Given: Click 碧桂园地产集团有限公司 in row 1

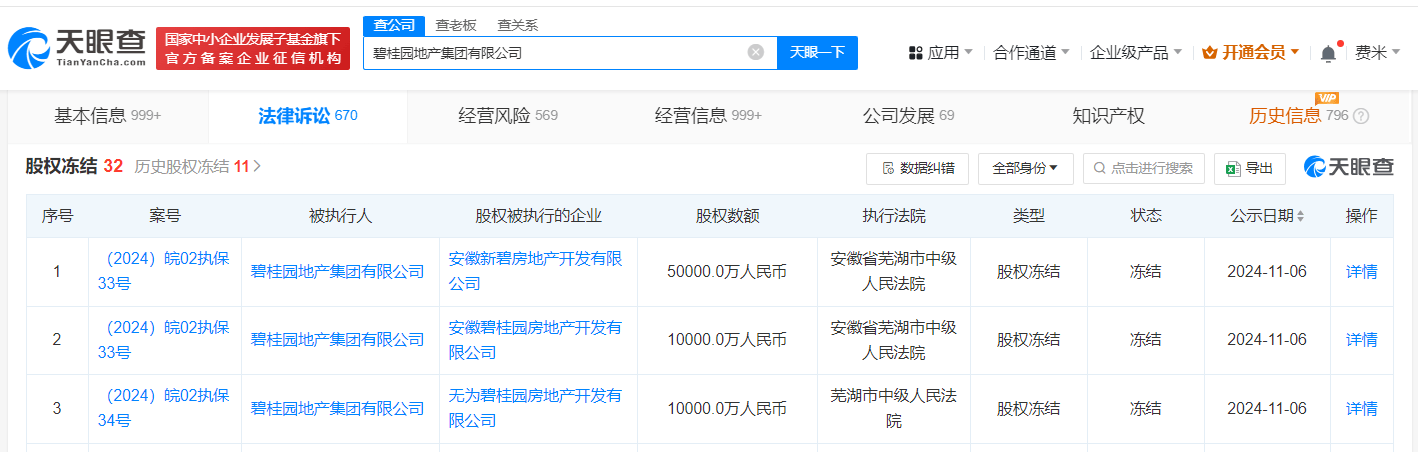Looking at the screenshot, I should click(x=338, y=272).
